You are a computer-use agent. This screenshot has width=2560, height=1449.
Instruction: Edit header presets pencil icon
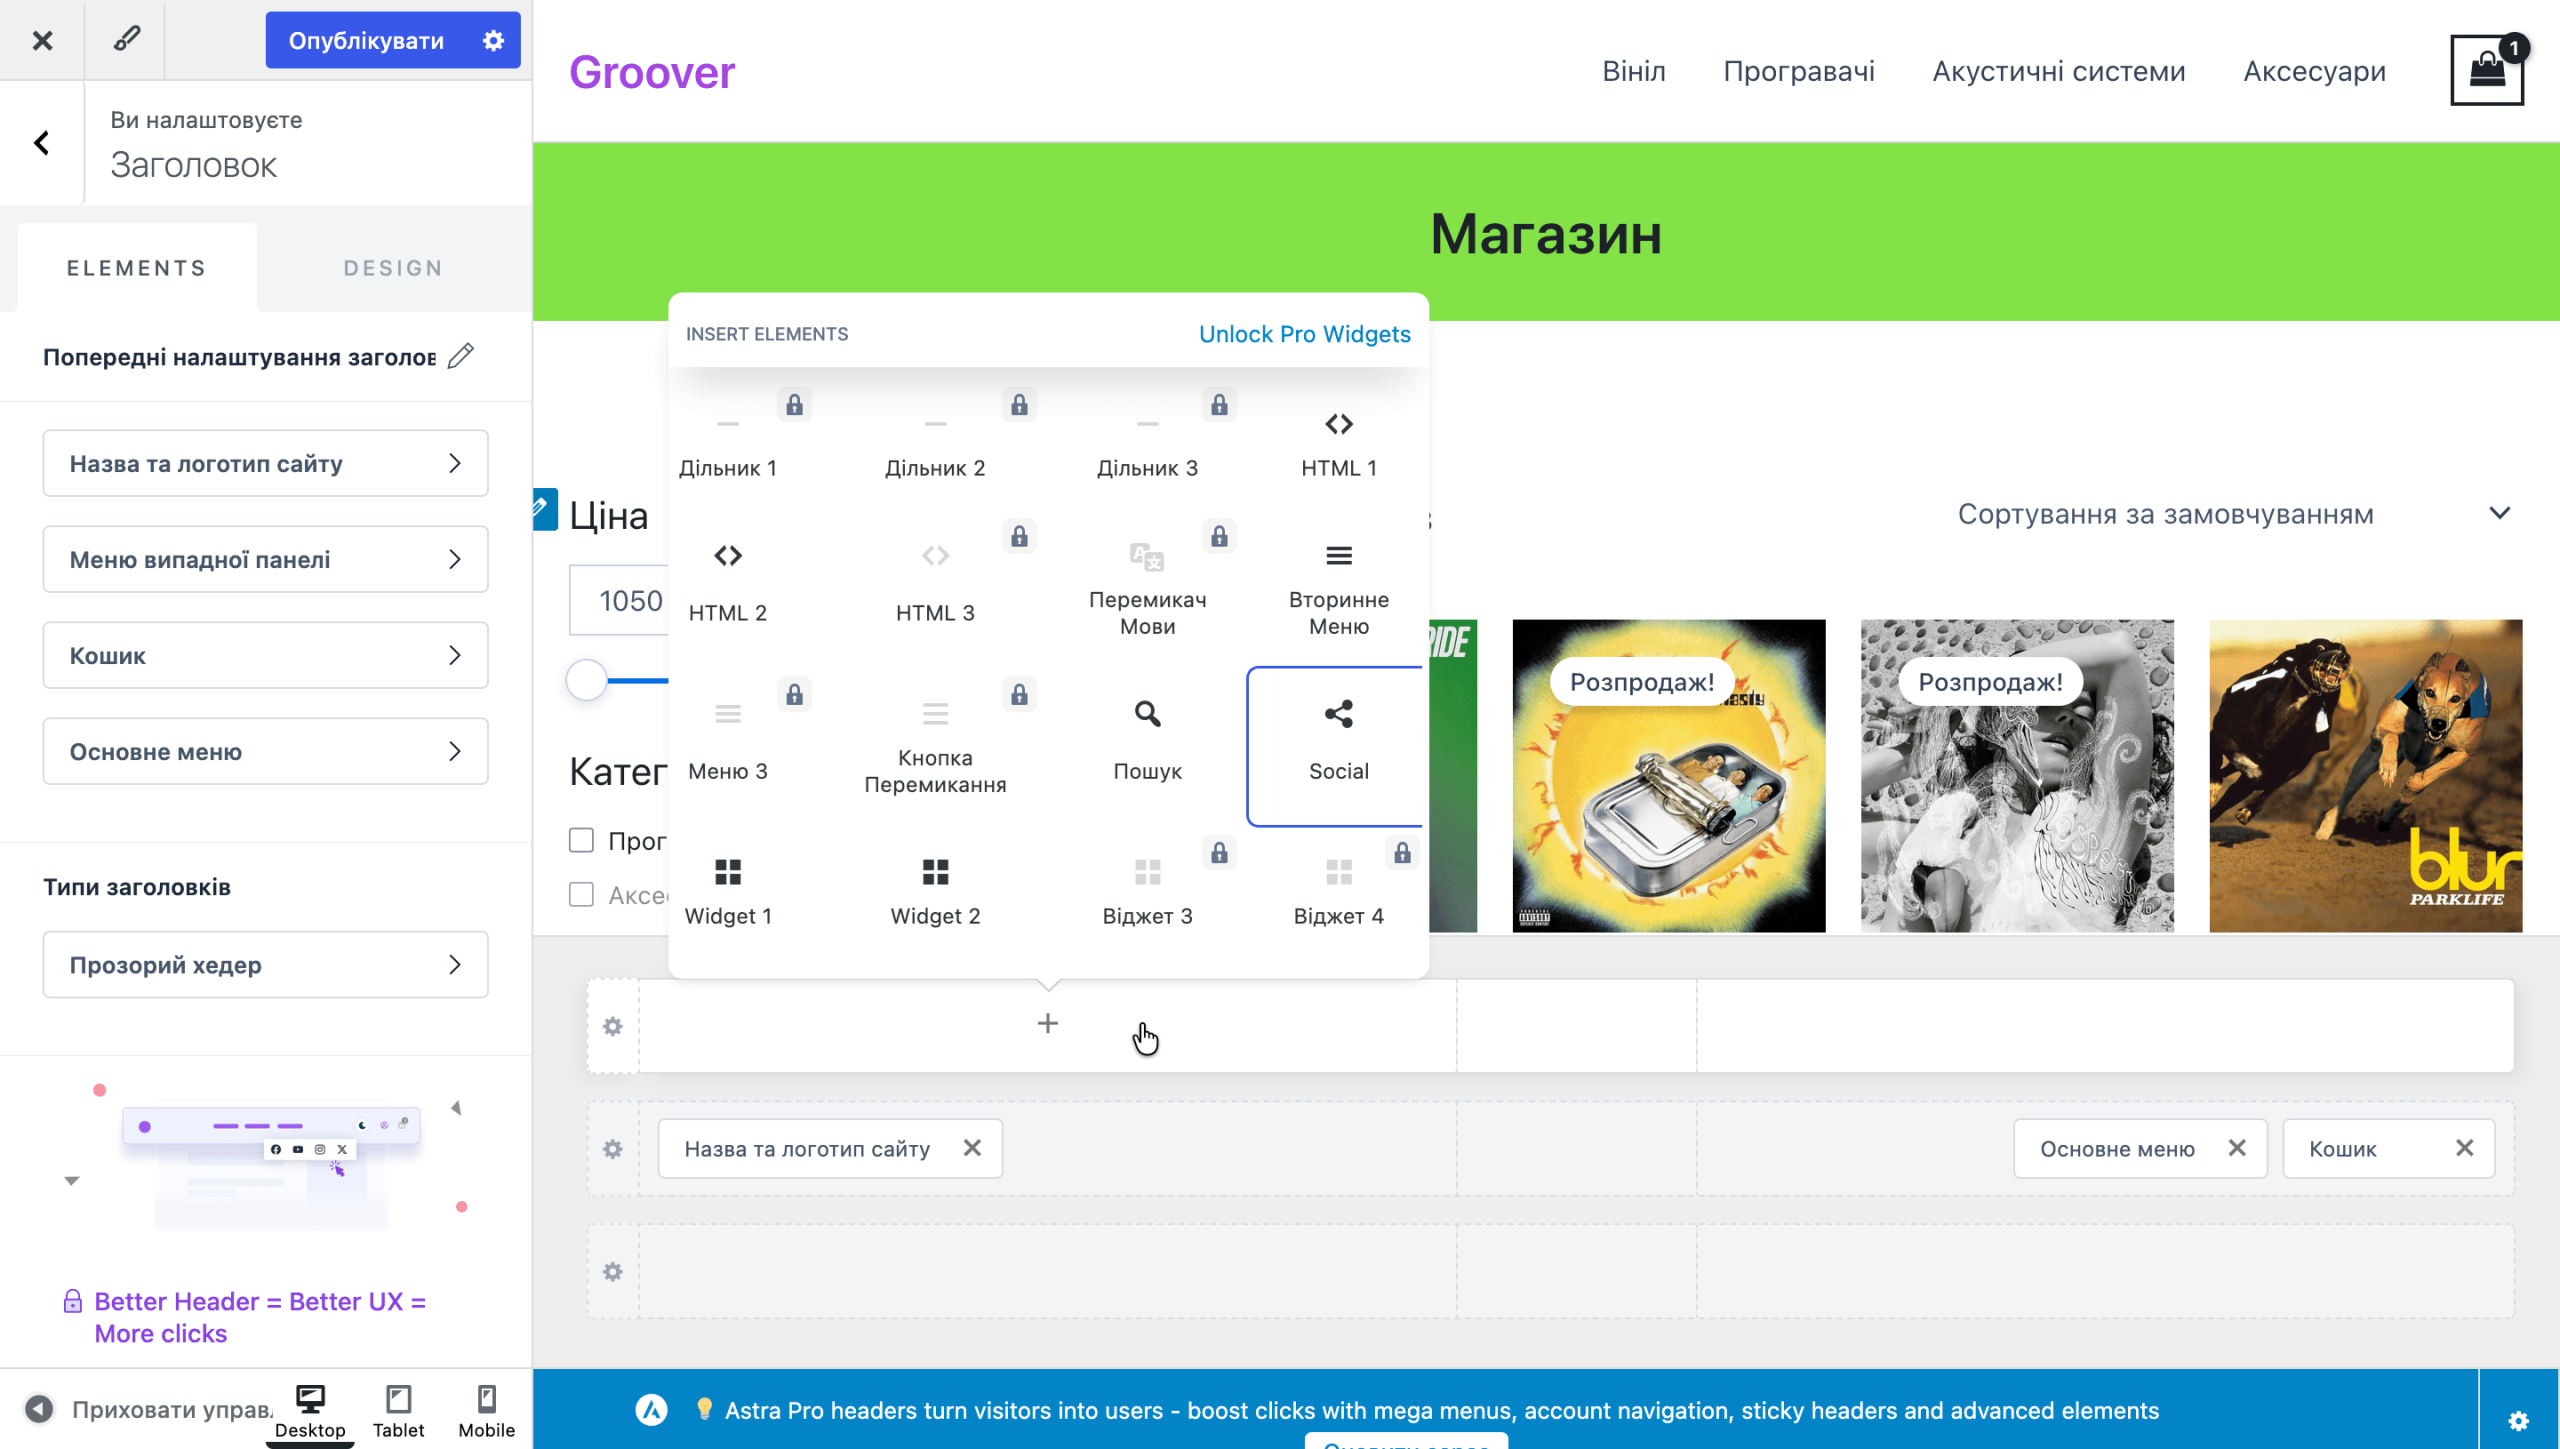[x=460, y=356]
